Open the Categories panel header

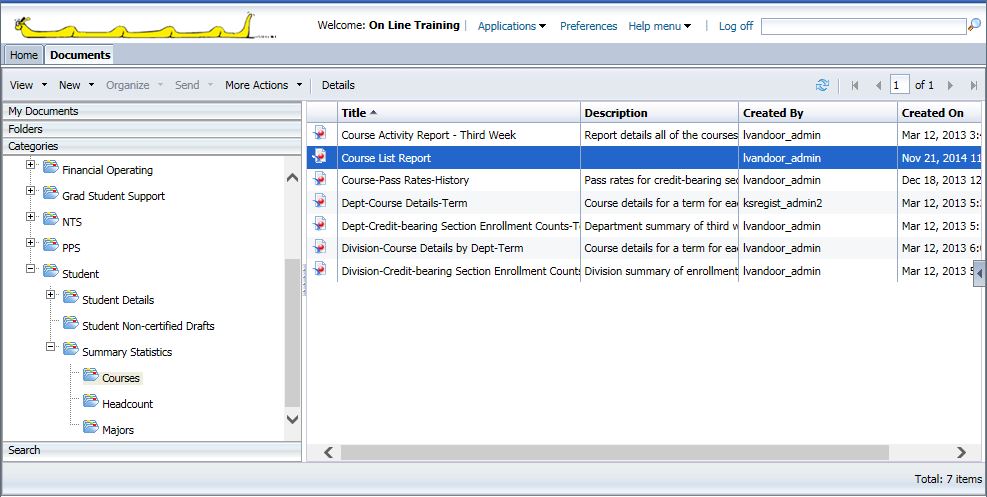point(152,146)
